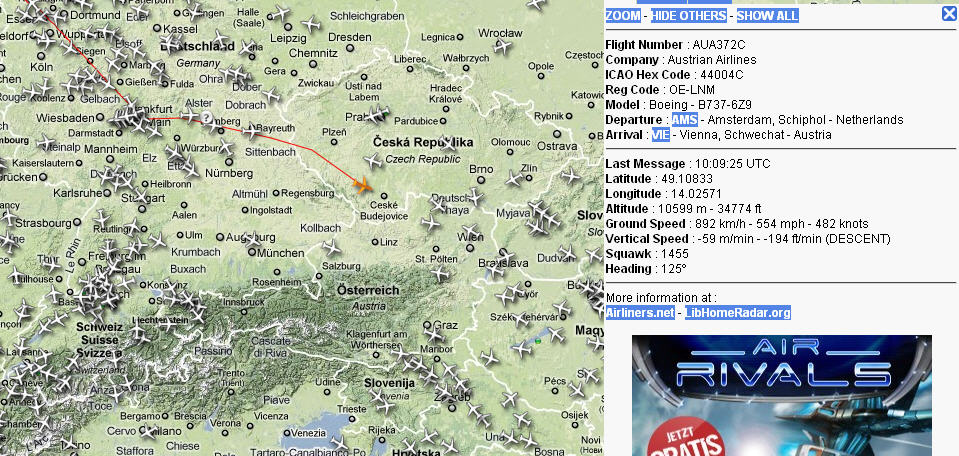The width and height of the screenshot is (959, 456).
Task: Open the LibHomeRadar.org link
Action: pyautogui.click(x=738, y=313)
